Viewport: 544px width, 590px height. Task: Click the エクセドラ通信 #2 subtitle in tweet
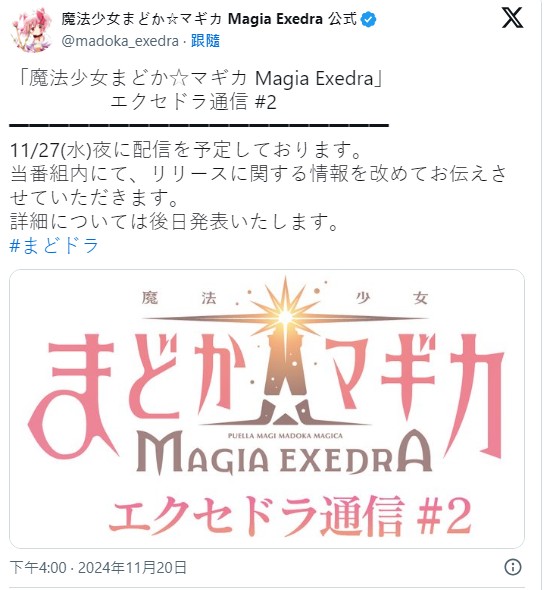(194, 102)
